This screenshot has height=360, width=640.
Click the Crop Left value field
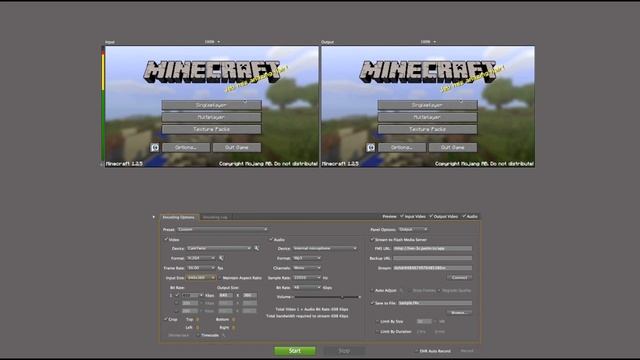(x=197, y=327)
